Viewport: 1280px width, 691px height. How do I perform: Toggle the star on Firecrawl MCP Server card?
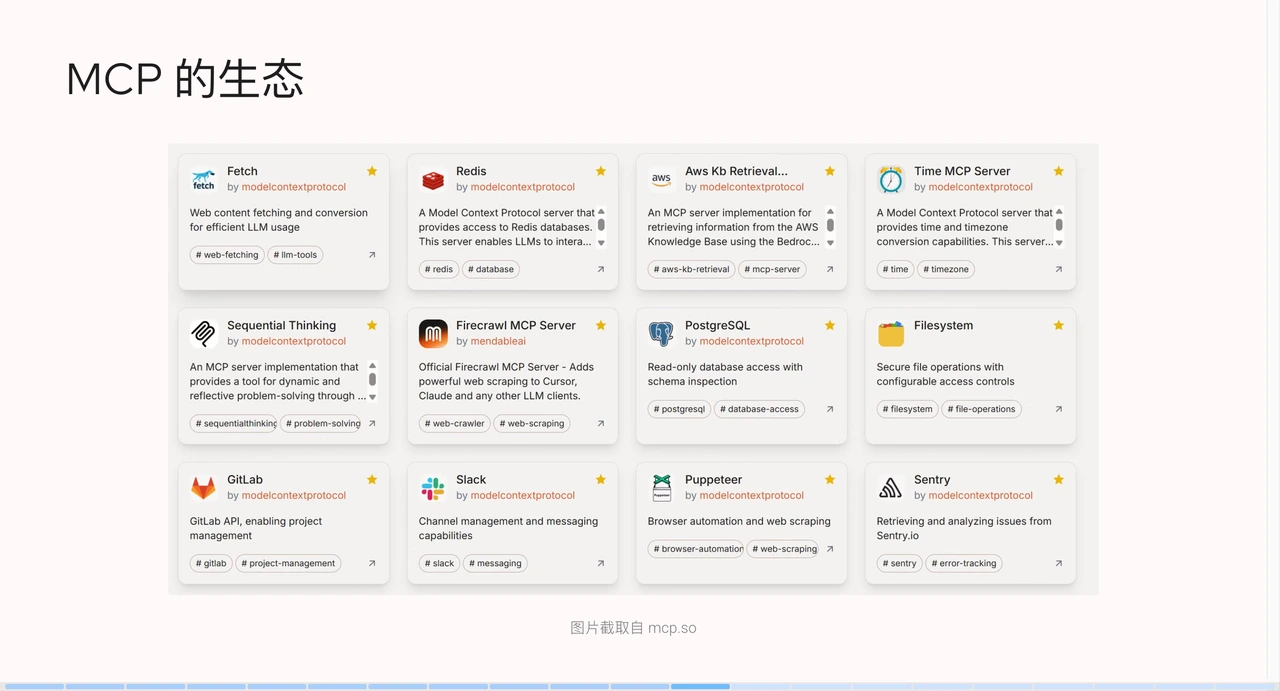(601, 325)
